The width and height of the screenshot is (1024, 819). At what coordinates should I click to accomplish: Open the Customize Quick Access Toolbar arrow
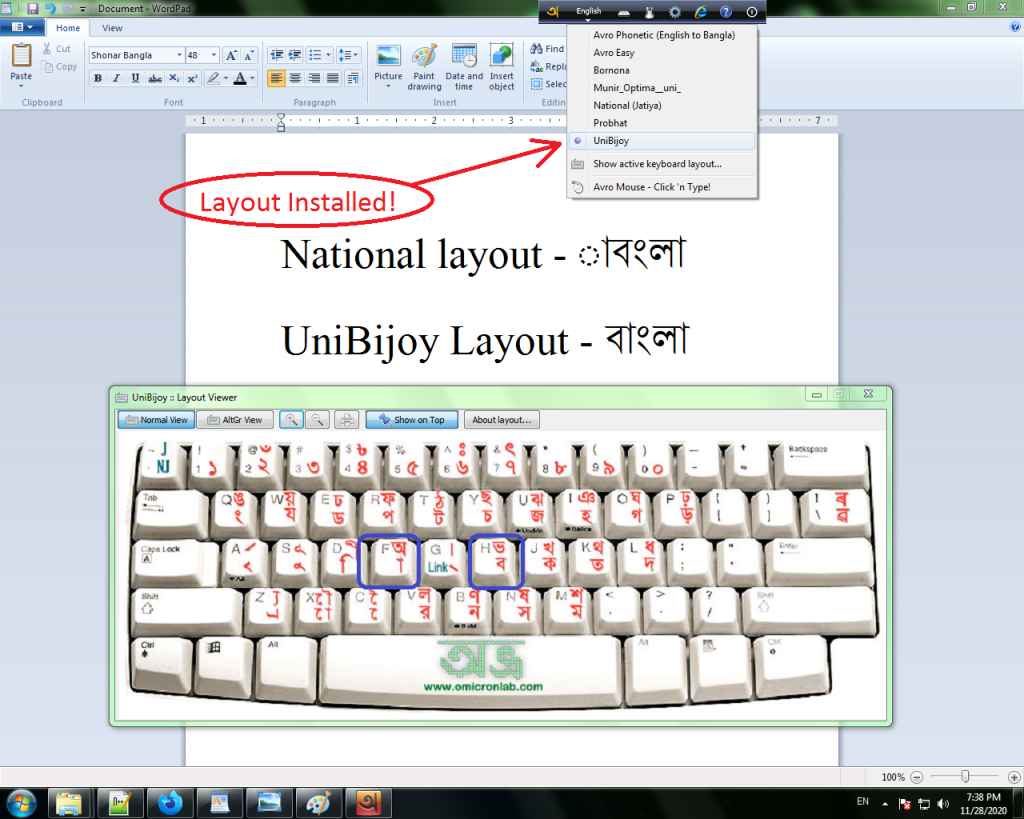tap(83, 9)
